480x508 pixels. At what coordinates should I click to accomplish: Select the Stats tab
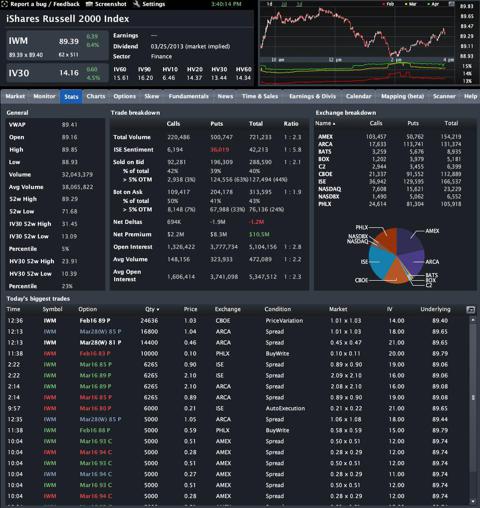71,97
